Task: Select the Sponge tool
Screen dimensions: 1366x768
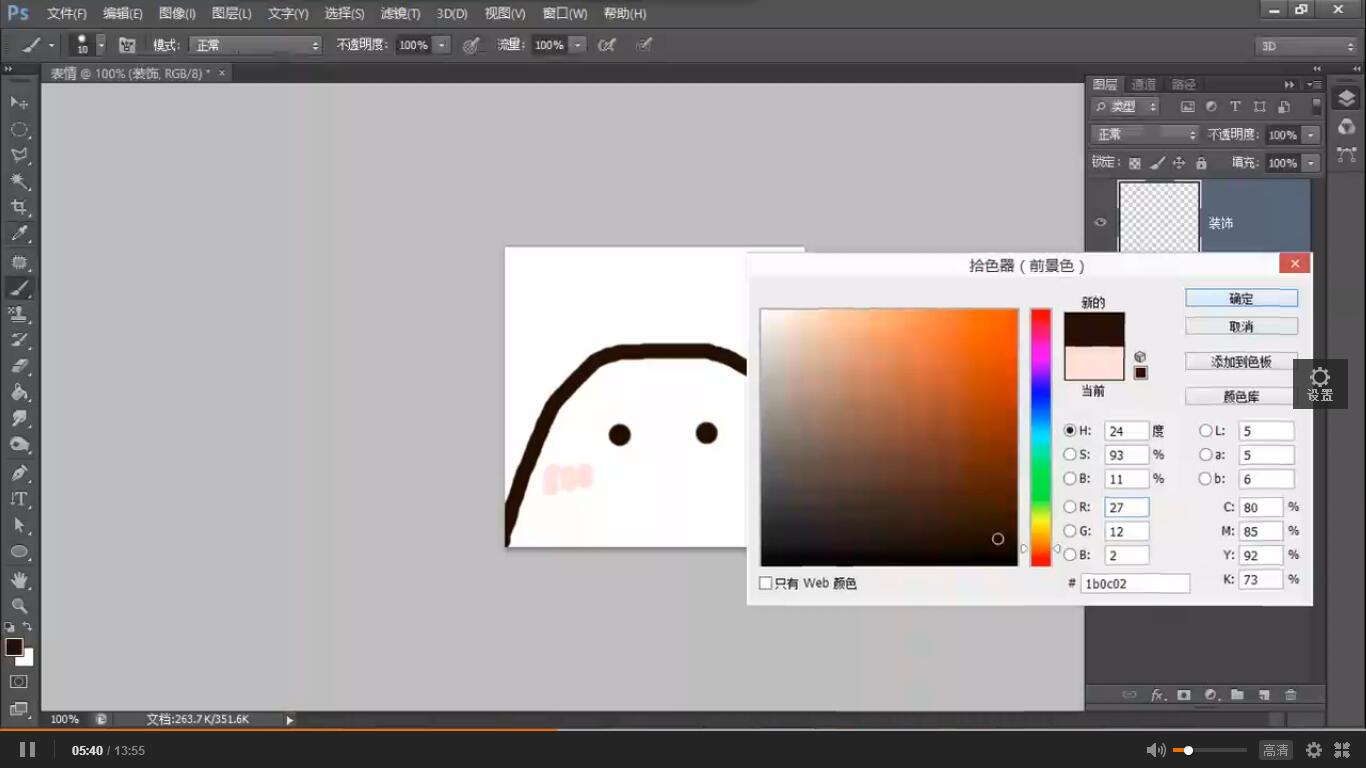Action: pyautogui.click(x=19, y=444)
